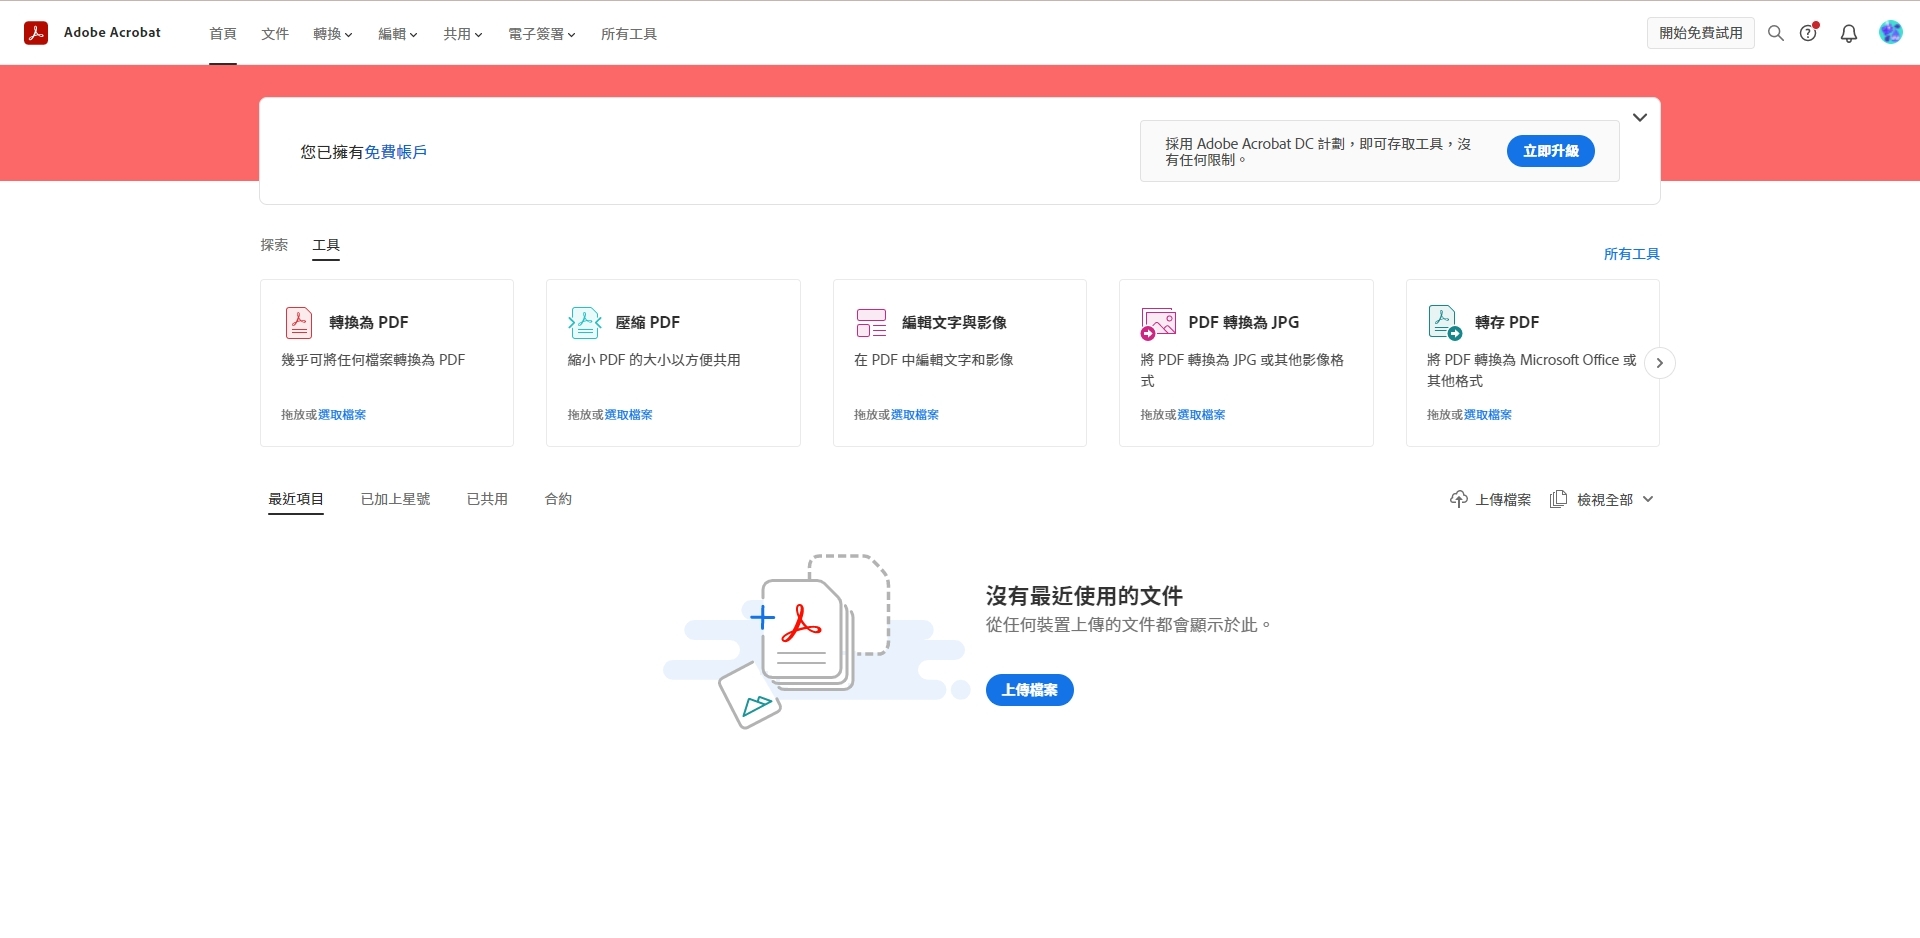The height and width of the screenshot is (938, 1920).
Task: Switch to the 合約 tab
Action: pos(558,499)
